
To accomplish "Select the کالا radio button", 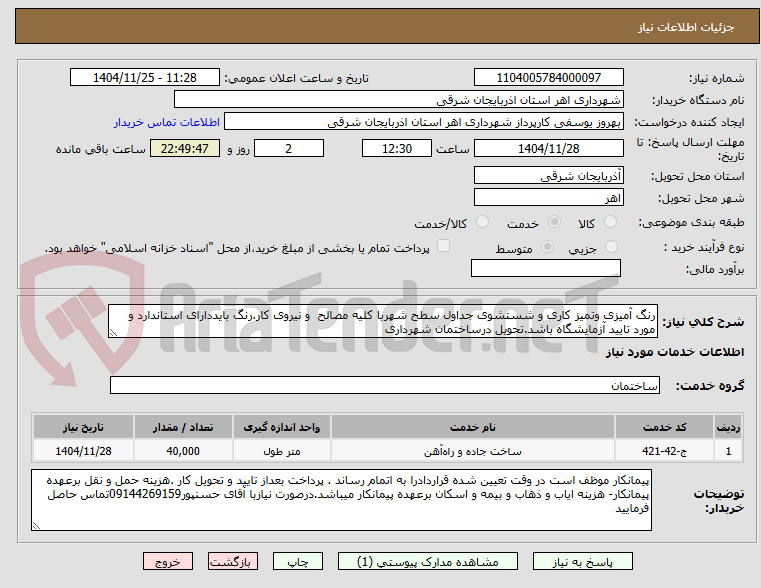I will (610, 222).
